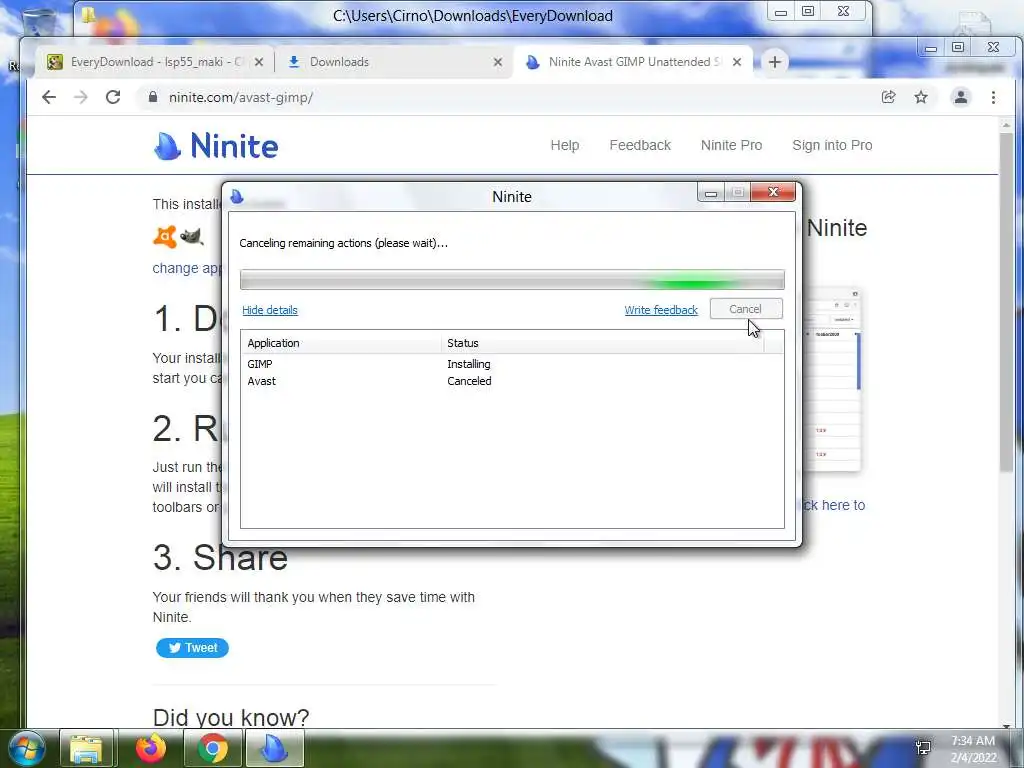
Task: Open a new Chrome tab
Action: (775, 62)
